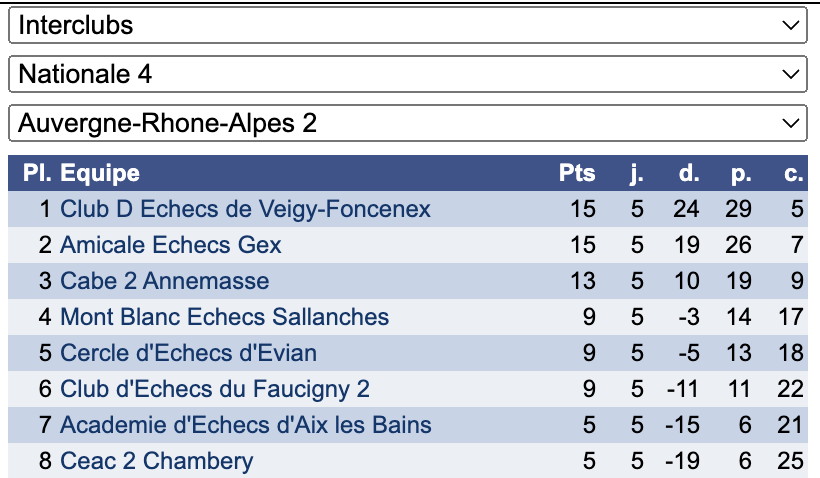Viewport: 820px width, 478px height.
Task: Open the Auvergne-Rhone-Alpes 2 group dropdown
Action: point(408,123)
